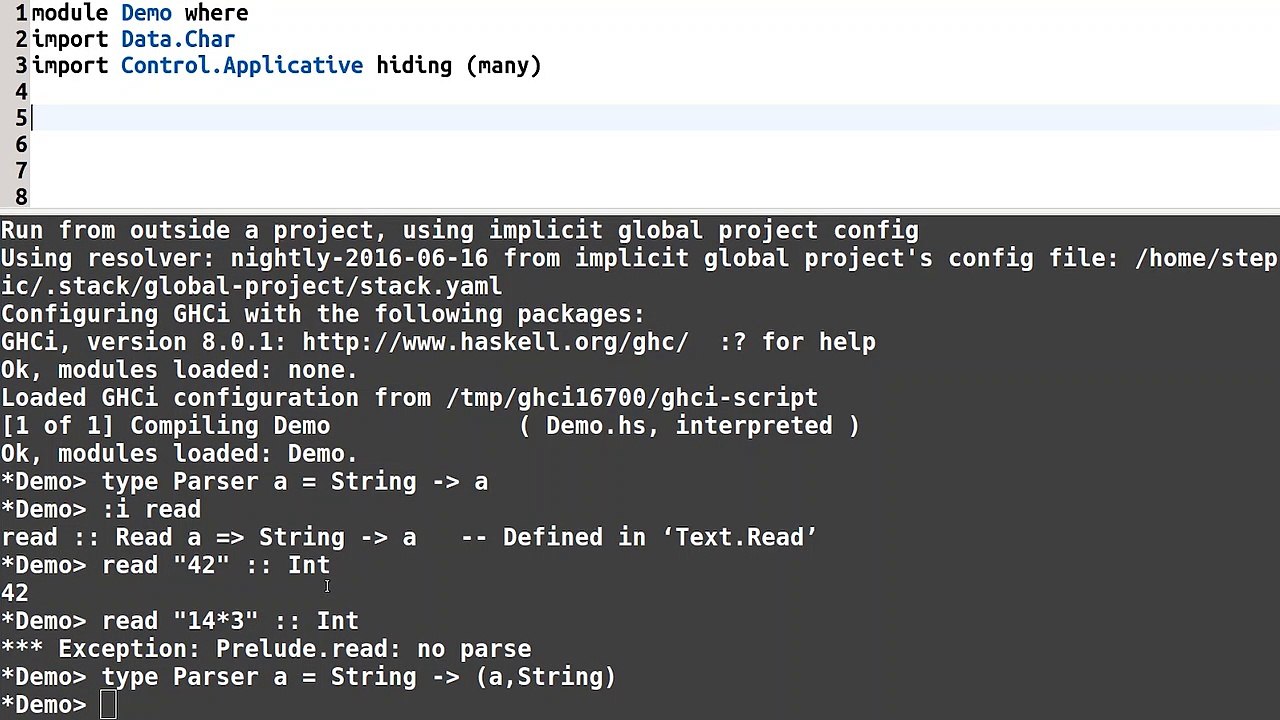Click '(many)' in the import line

(504, 66)
